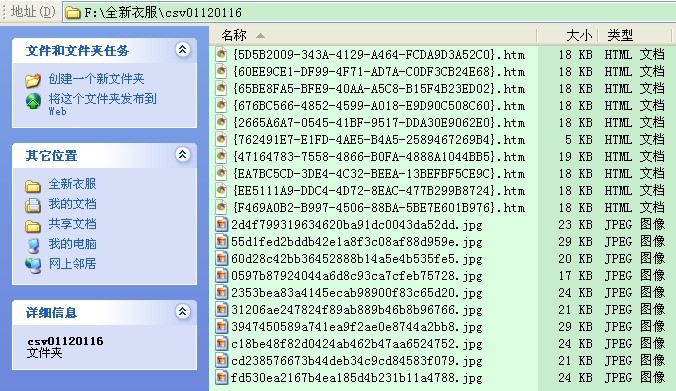
Task: Click 将这个文件夹发布到 Web link
Action: coord(102,104)
